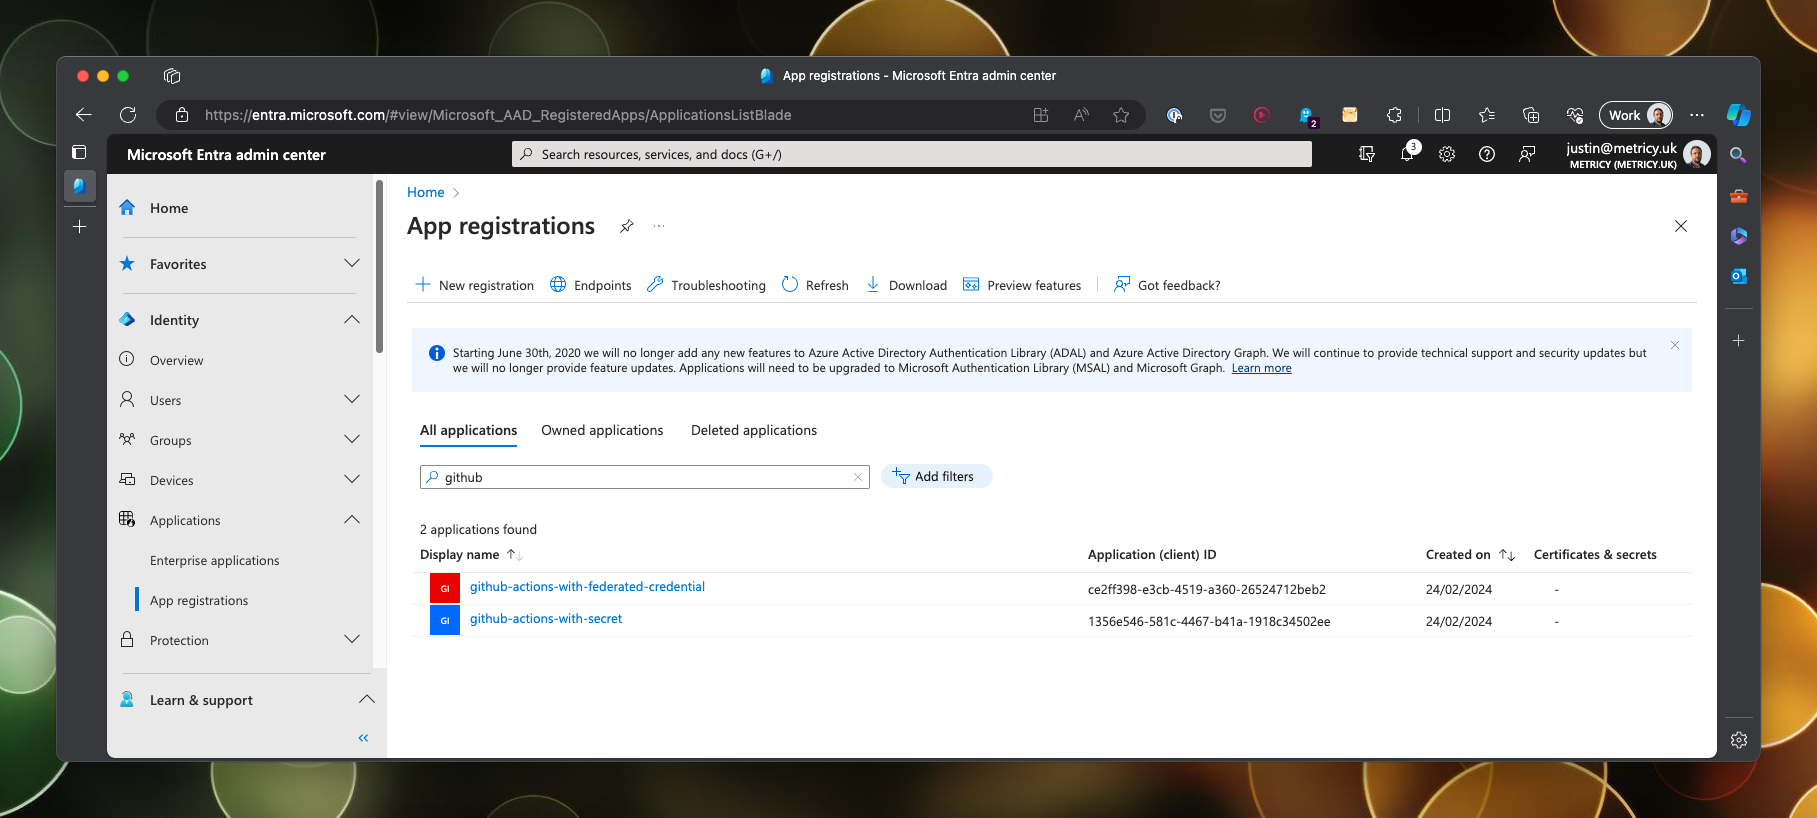Open help question mark icon

pos(1487,154)
